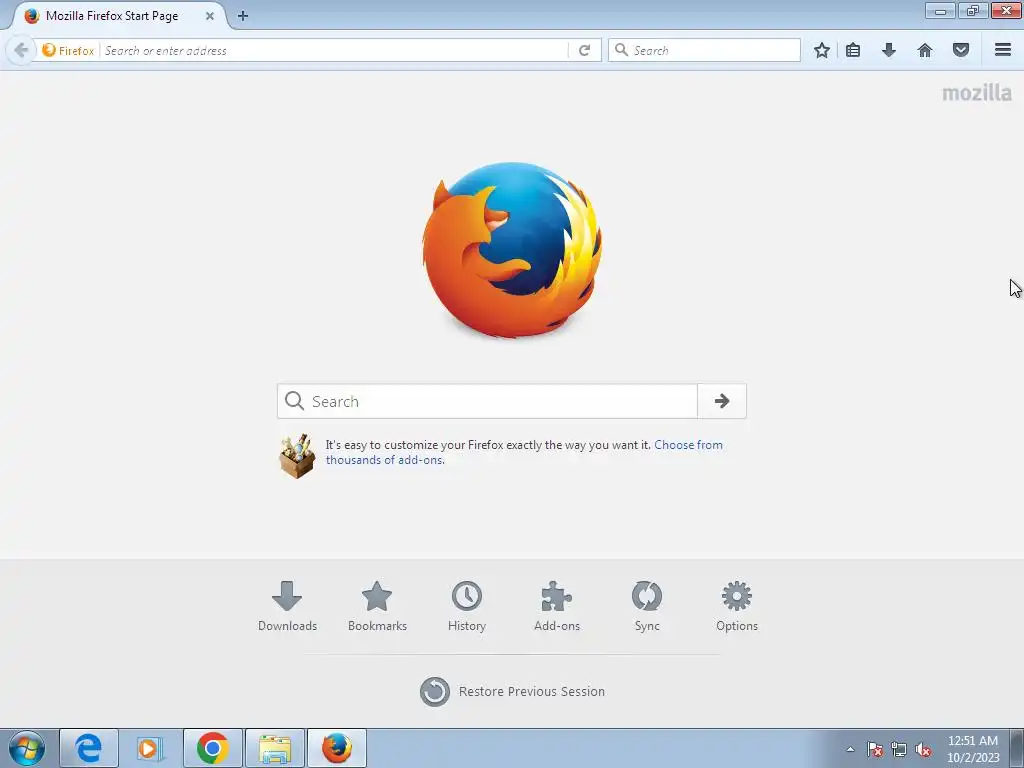The width and height of the screenshot is (1024, 768).
Task: Click the muted volume tray icon
Action: click(923, 749)
